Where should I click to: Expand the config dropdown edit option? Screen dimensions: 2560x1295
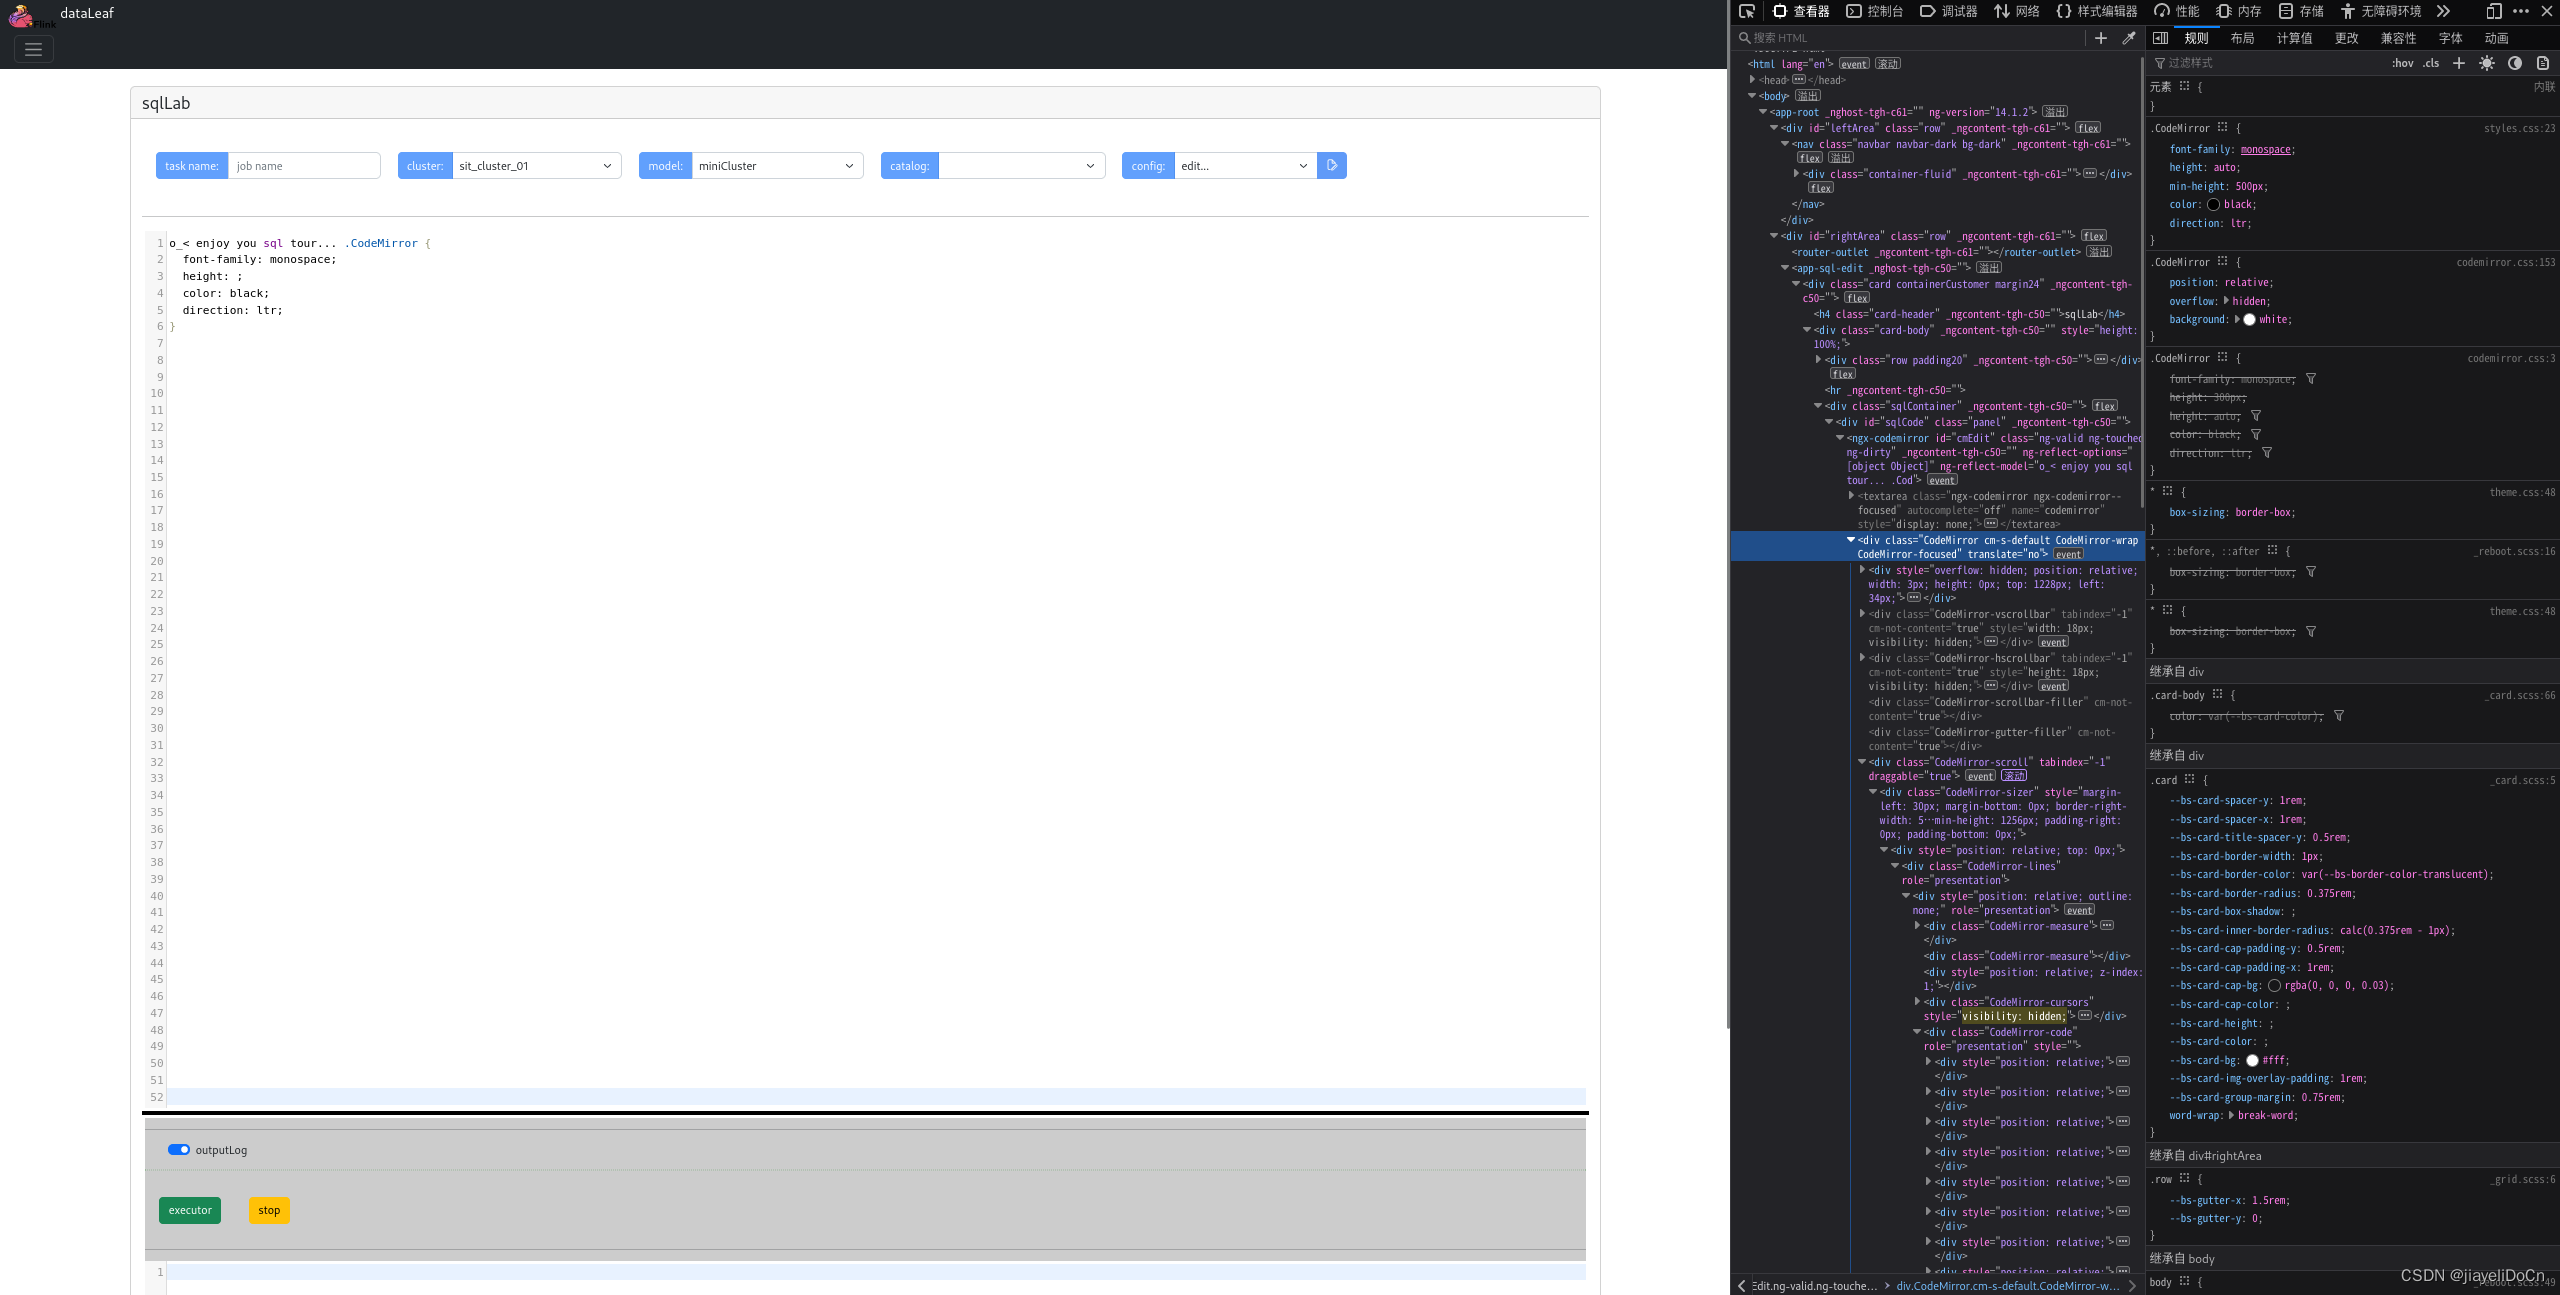1298,165
